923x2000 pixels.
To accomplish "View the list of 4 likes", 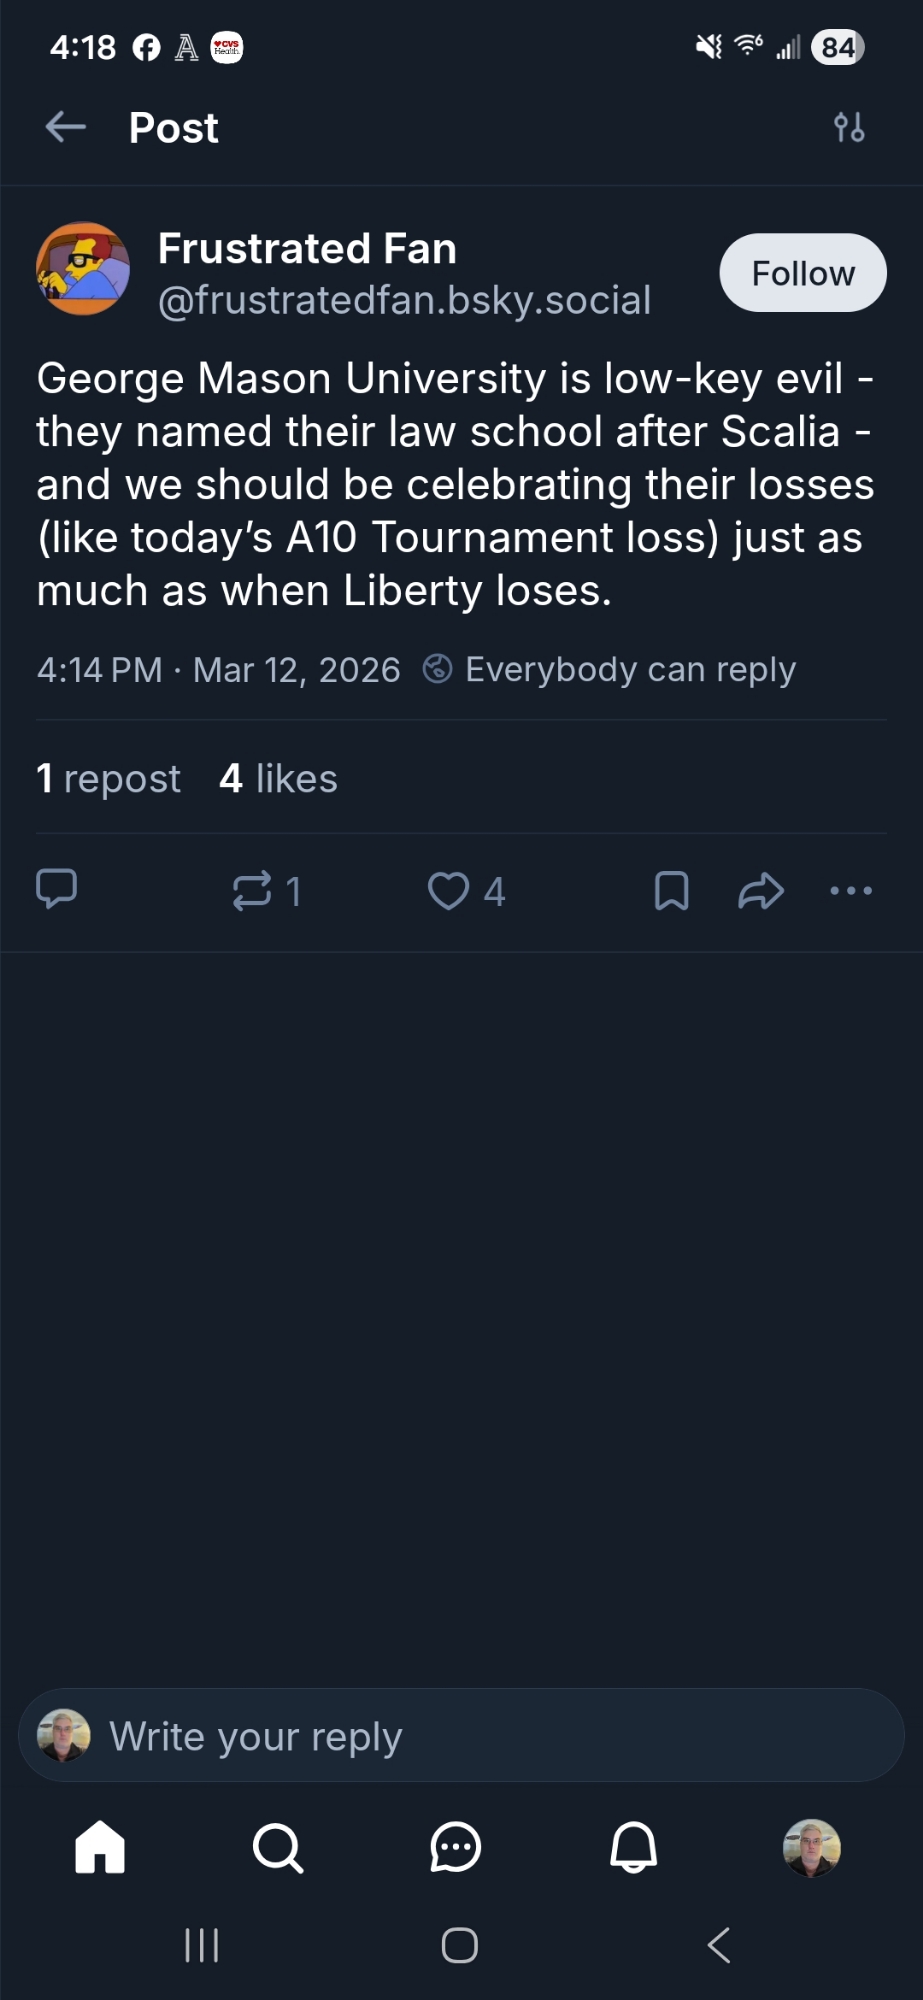I will click(x=278, y=778).
